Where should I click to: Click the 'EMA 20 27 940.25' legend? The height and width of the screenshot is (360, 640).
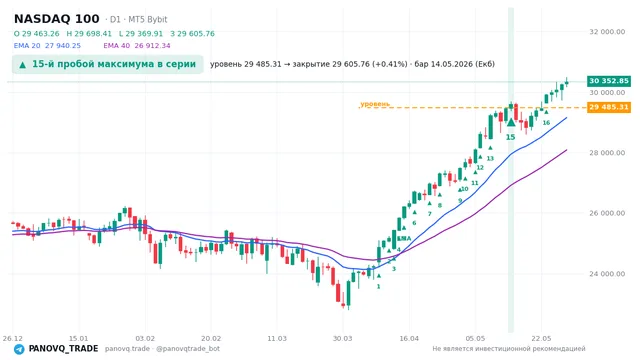pyautogui.click(x=47, y=45)
